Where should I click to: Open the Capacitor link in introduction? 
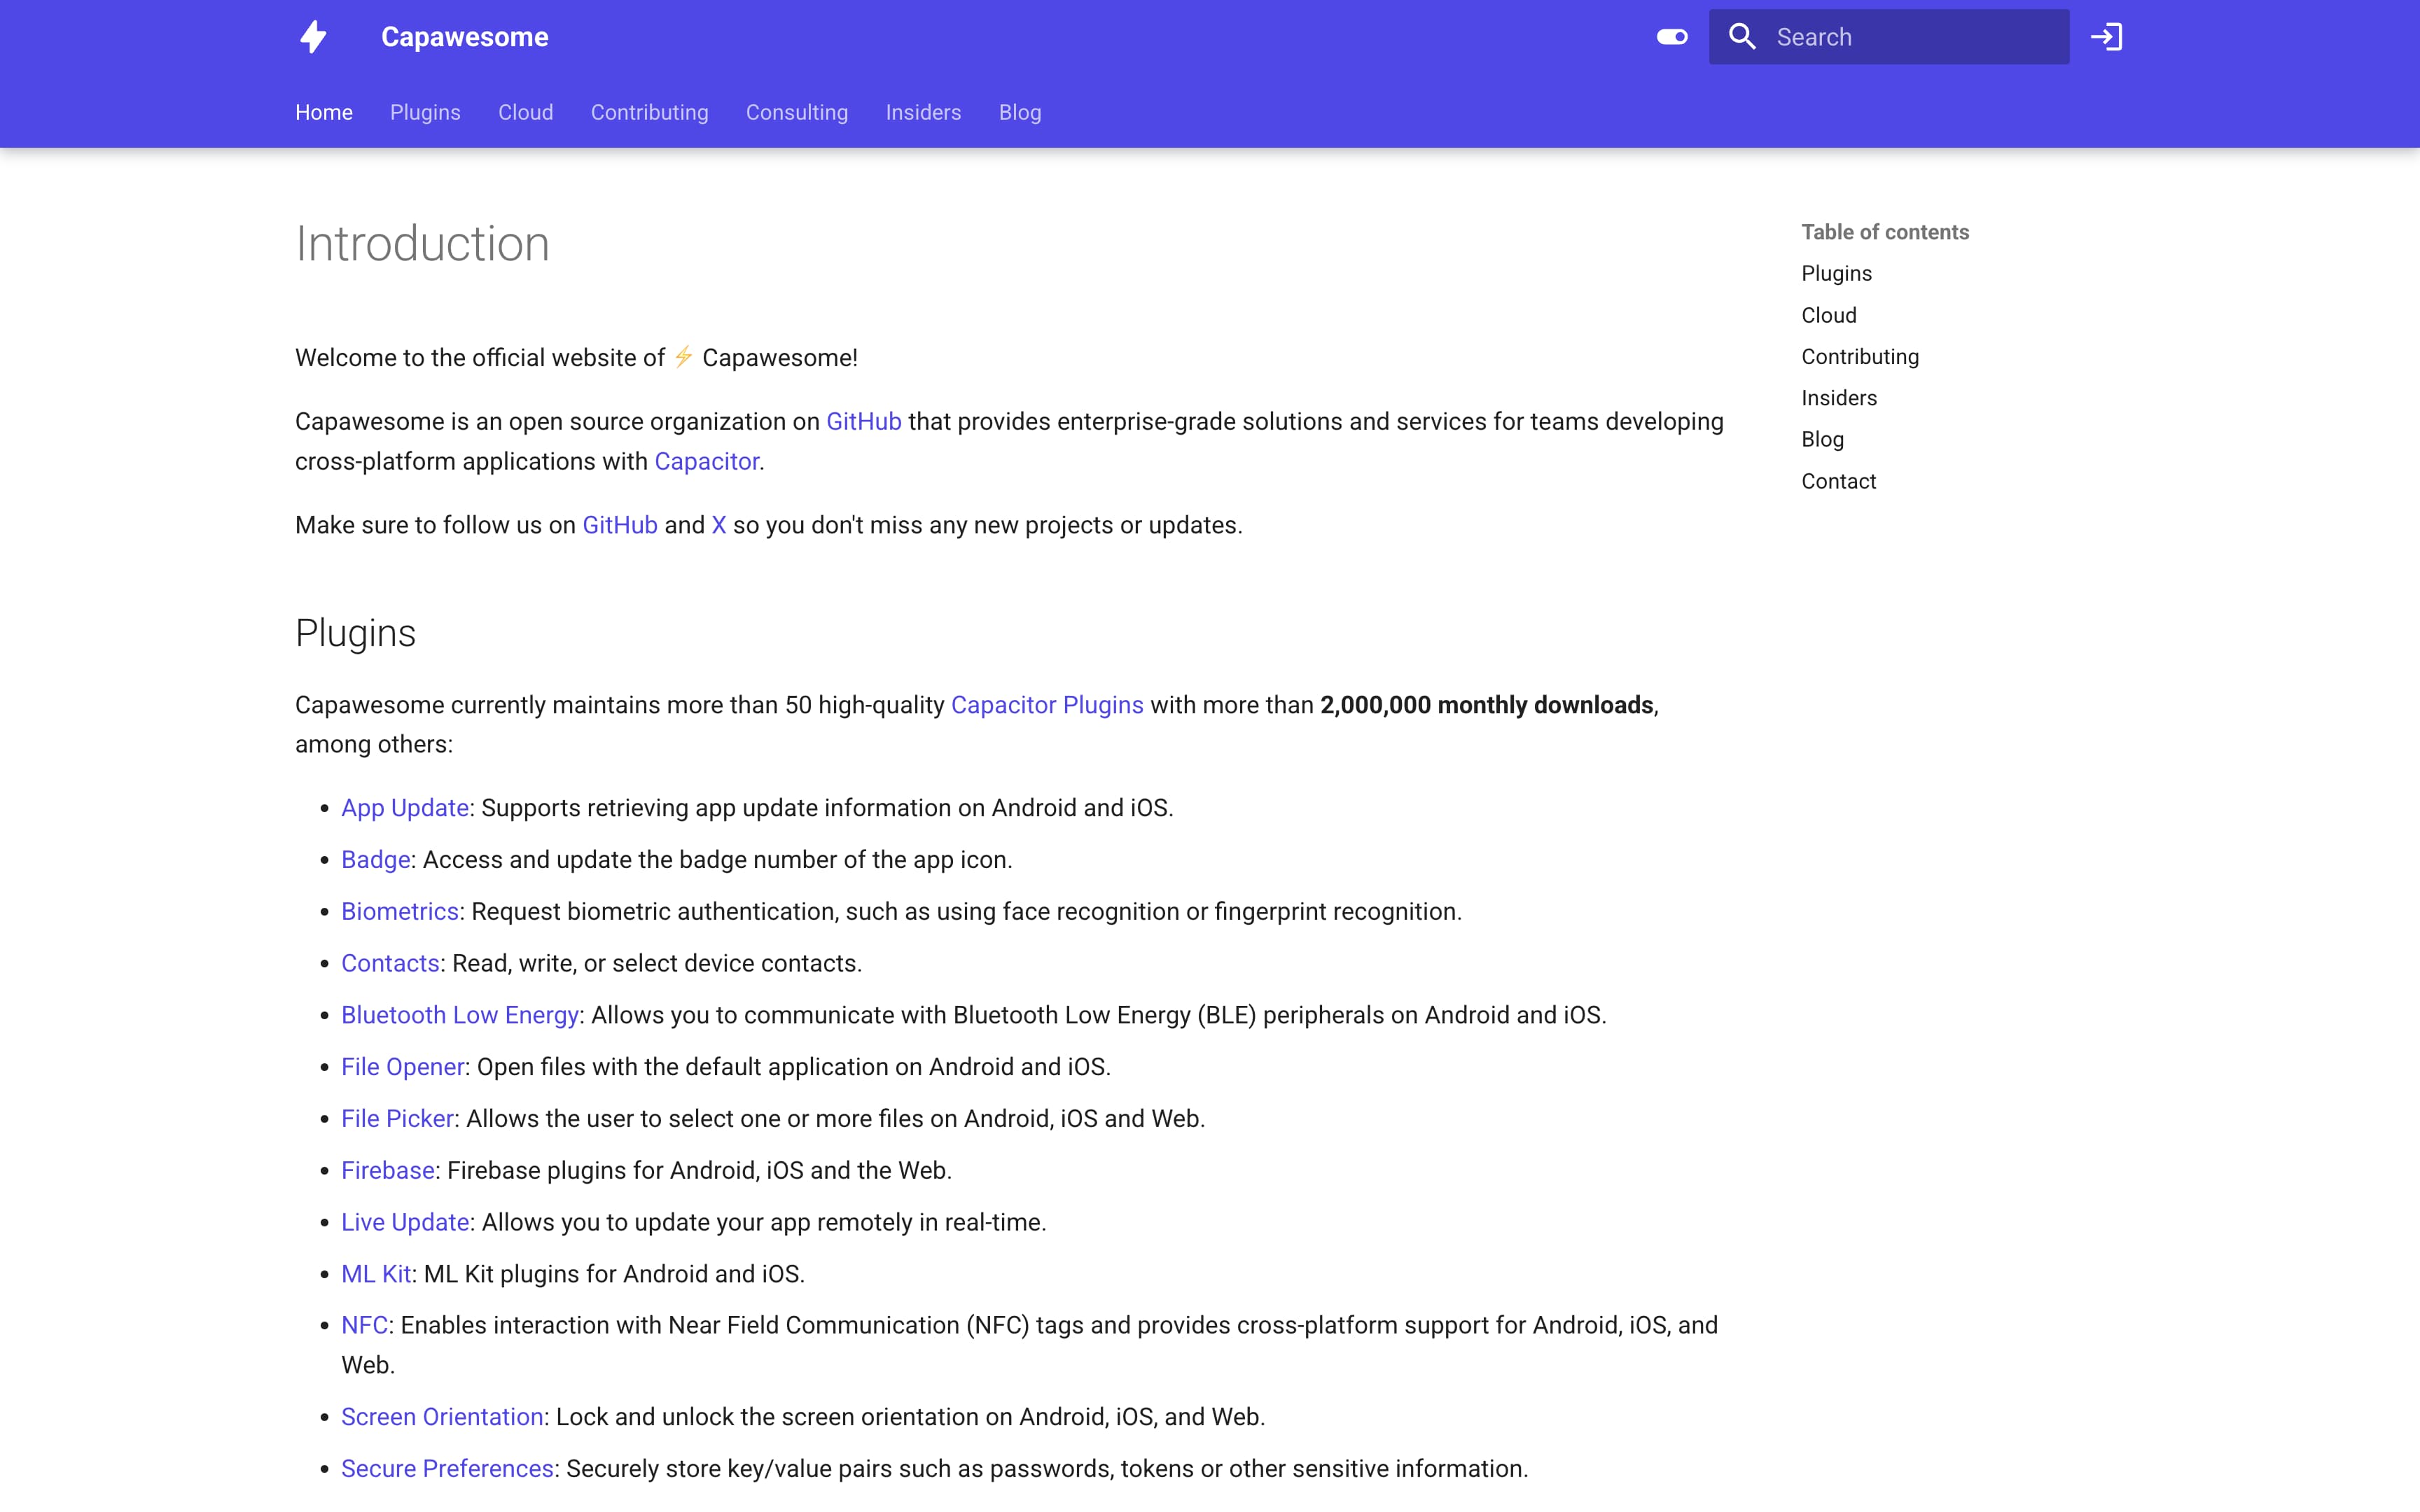click(706, 461)
